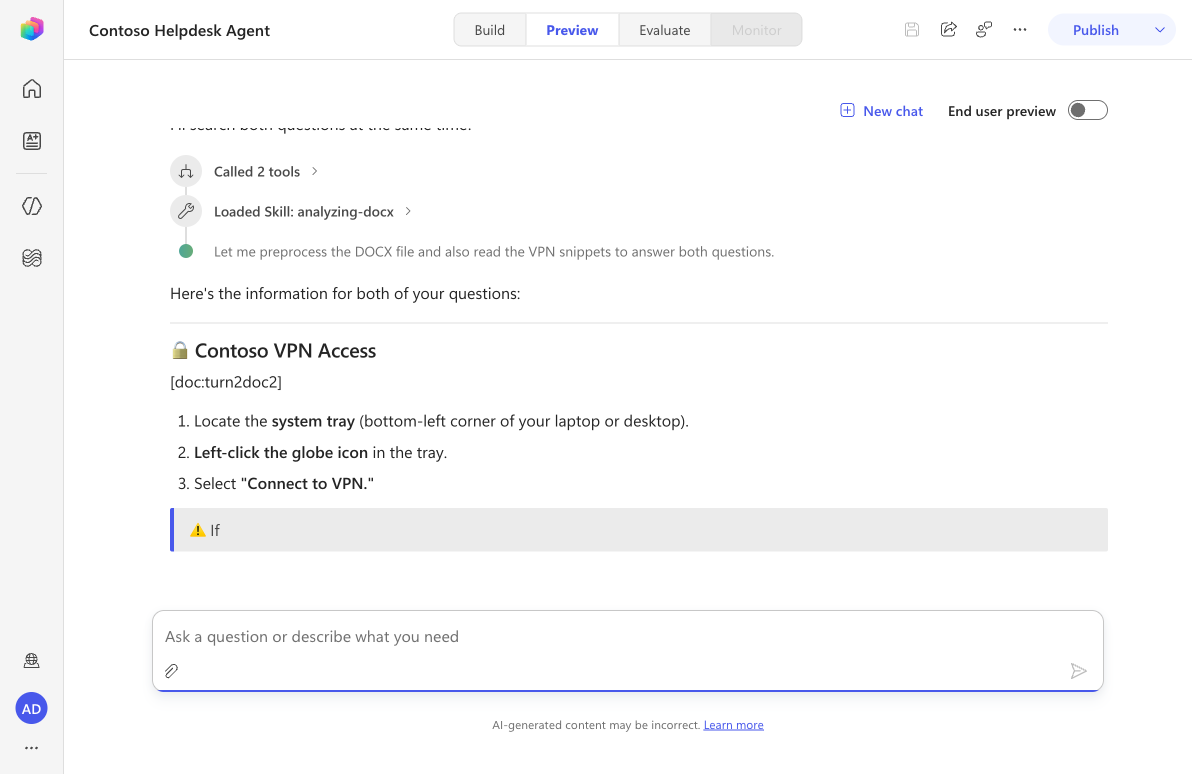1192x774 pixels.
Task: Click the copilot people icon in header
Action: tap(984, 30)
